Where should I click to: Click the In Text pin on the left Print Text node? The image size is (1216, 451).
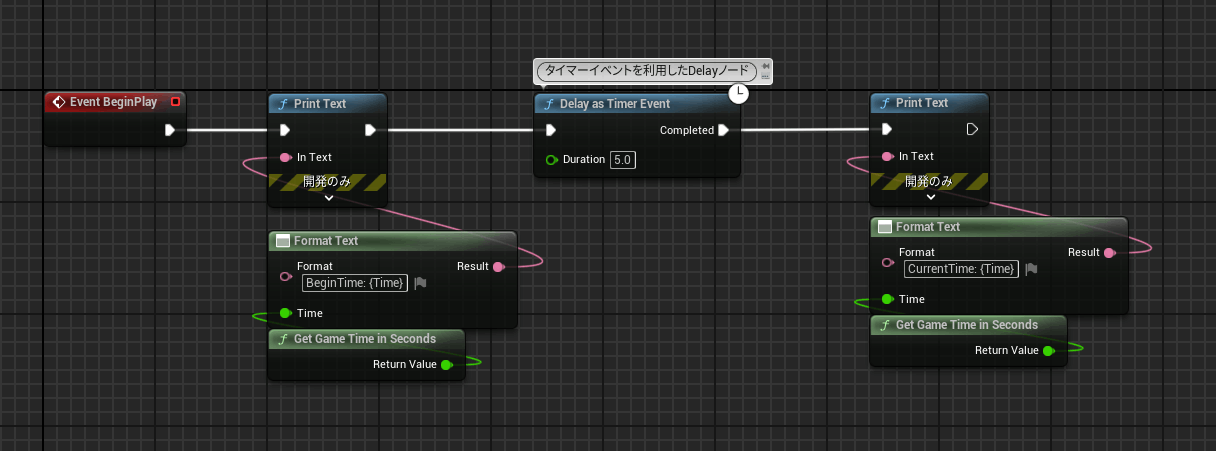pos(285,157)
